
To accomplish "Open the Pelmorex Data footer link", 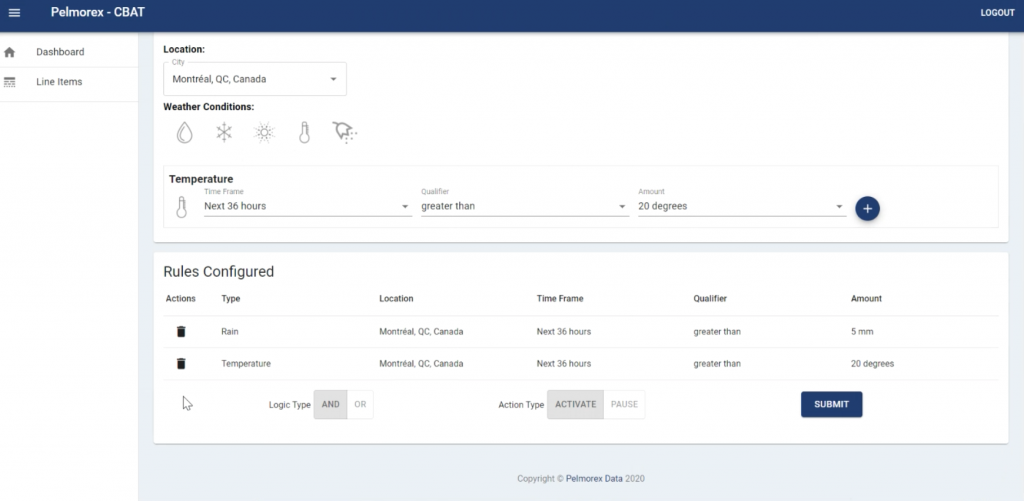I will pos(594,478).
